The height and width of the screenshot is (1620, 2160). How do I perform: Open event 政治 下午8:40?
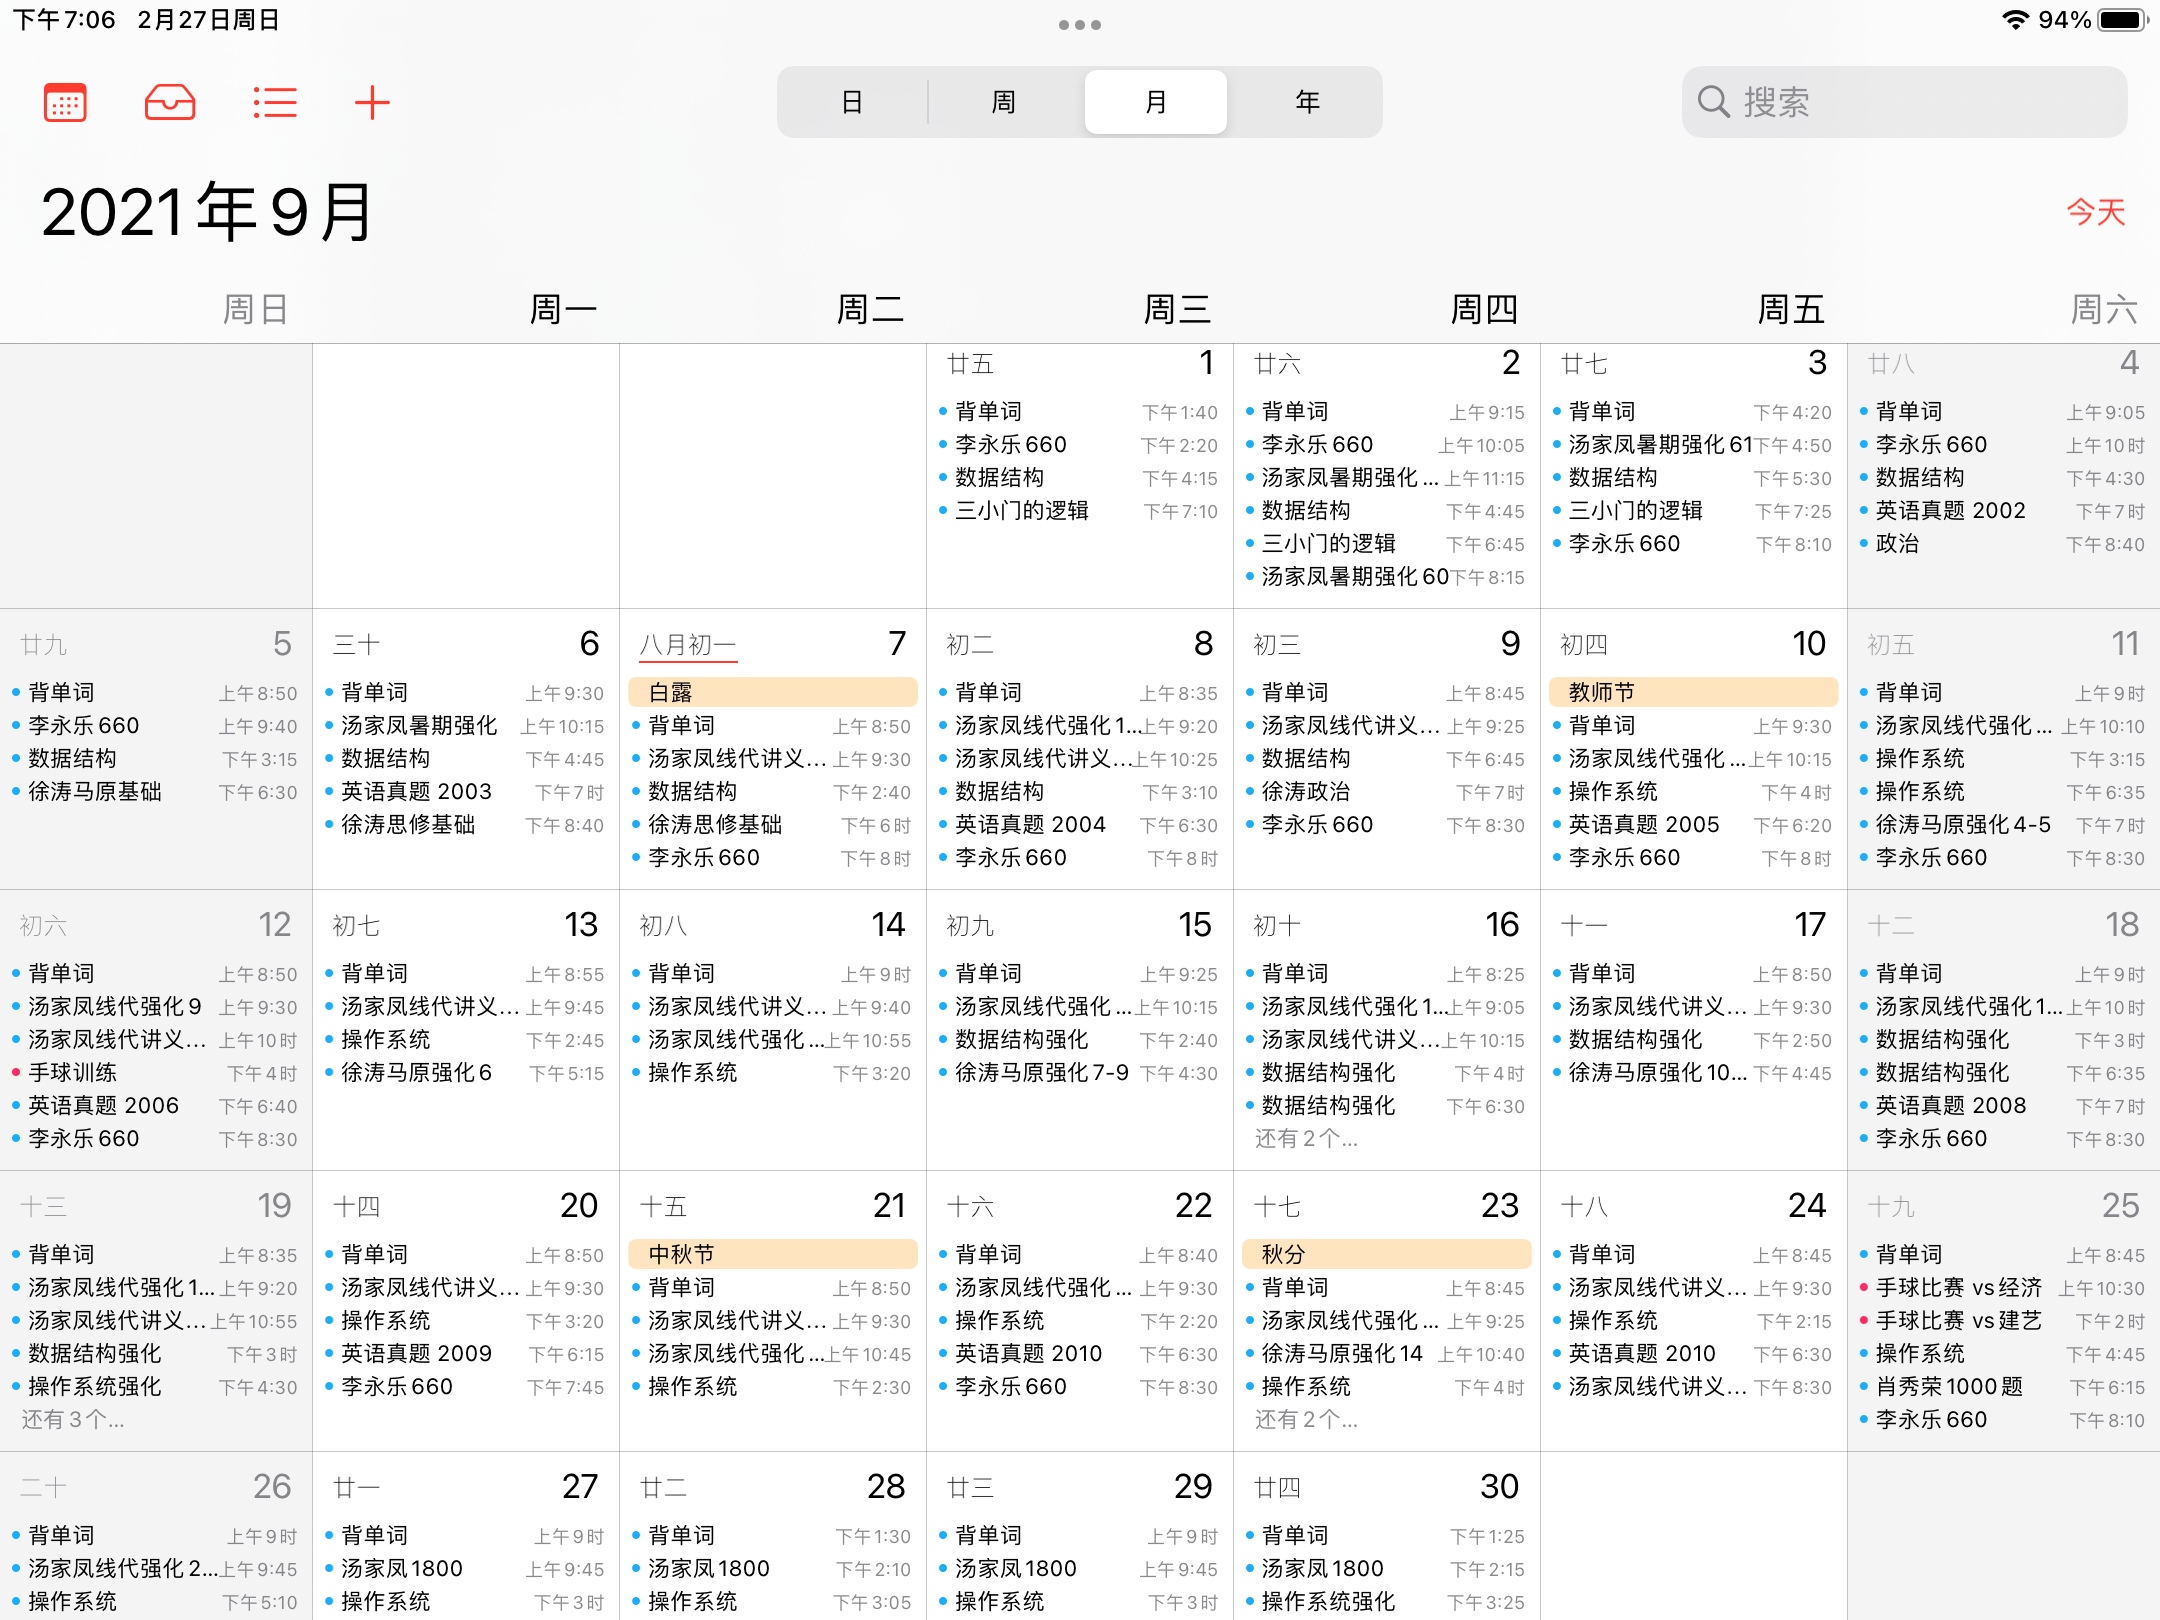point(2004,544)
